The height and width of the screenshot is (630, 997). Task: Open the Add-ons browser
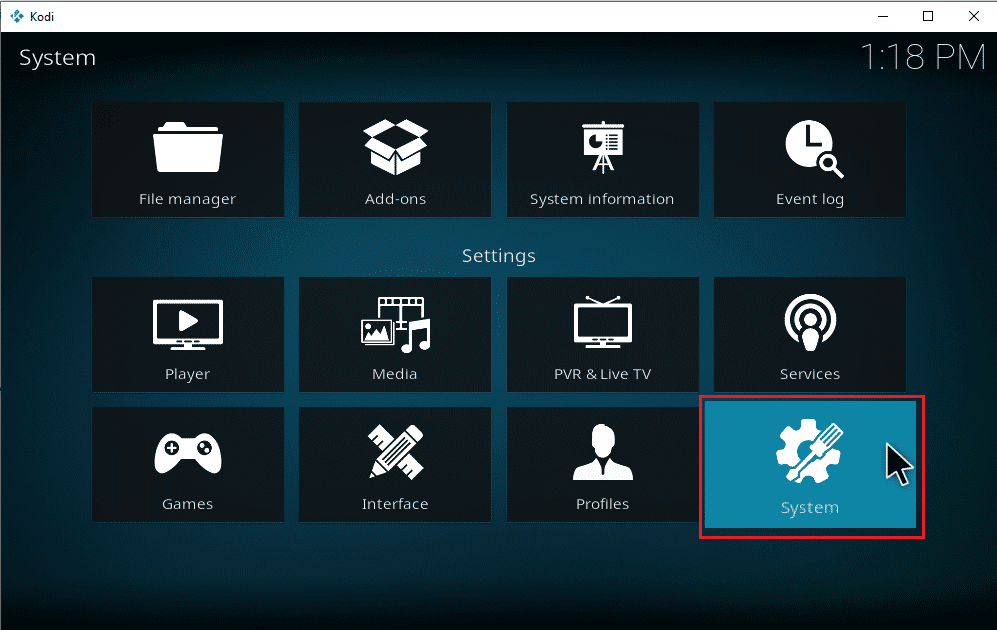point(394,159)
